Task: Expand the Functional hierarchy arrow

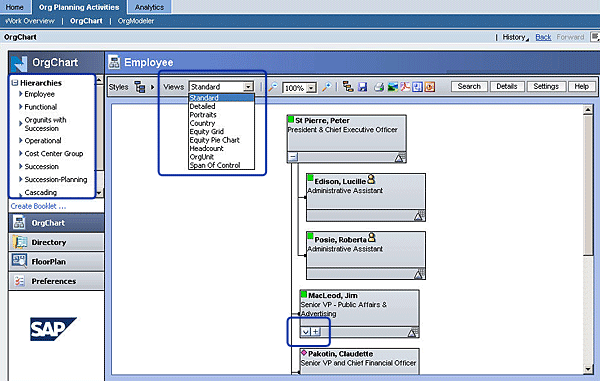Action: click(21, 107)
